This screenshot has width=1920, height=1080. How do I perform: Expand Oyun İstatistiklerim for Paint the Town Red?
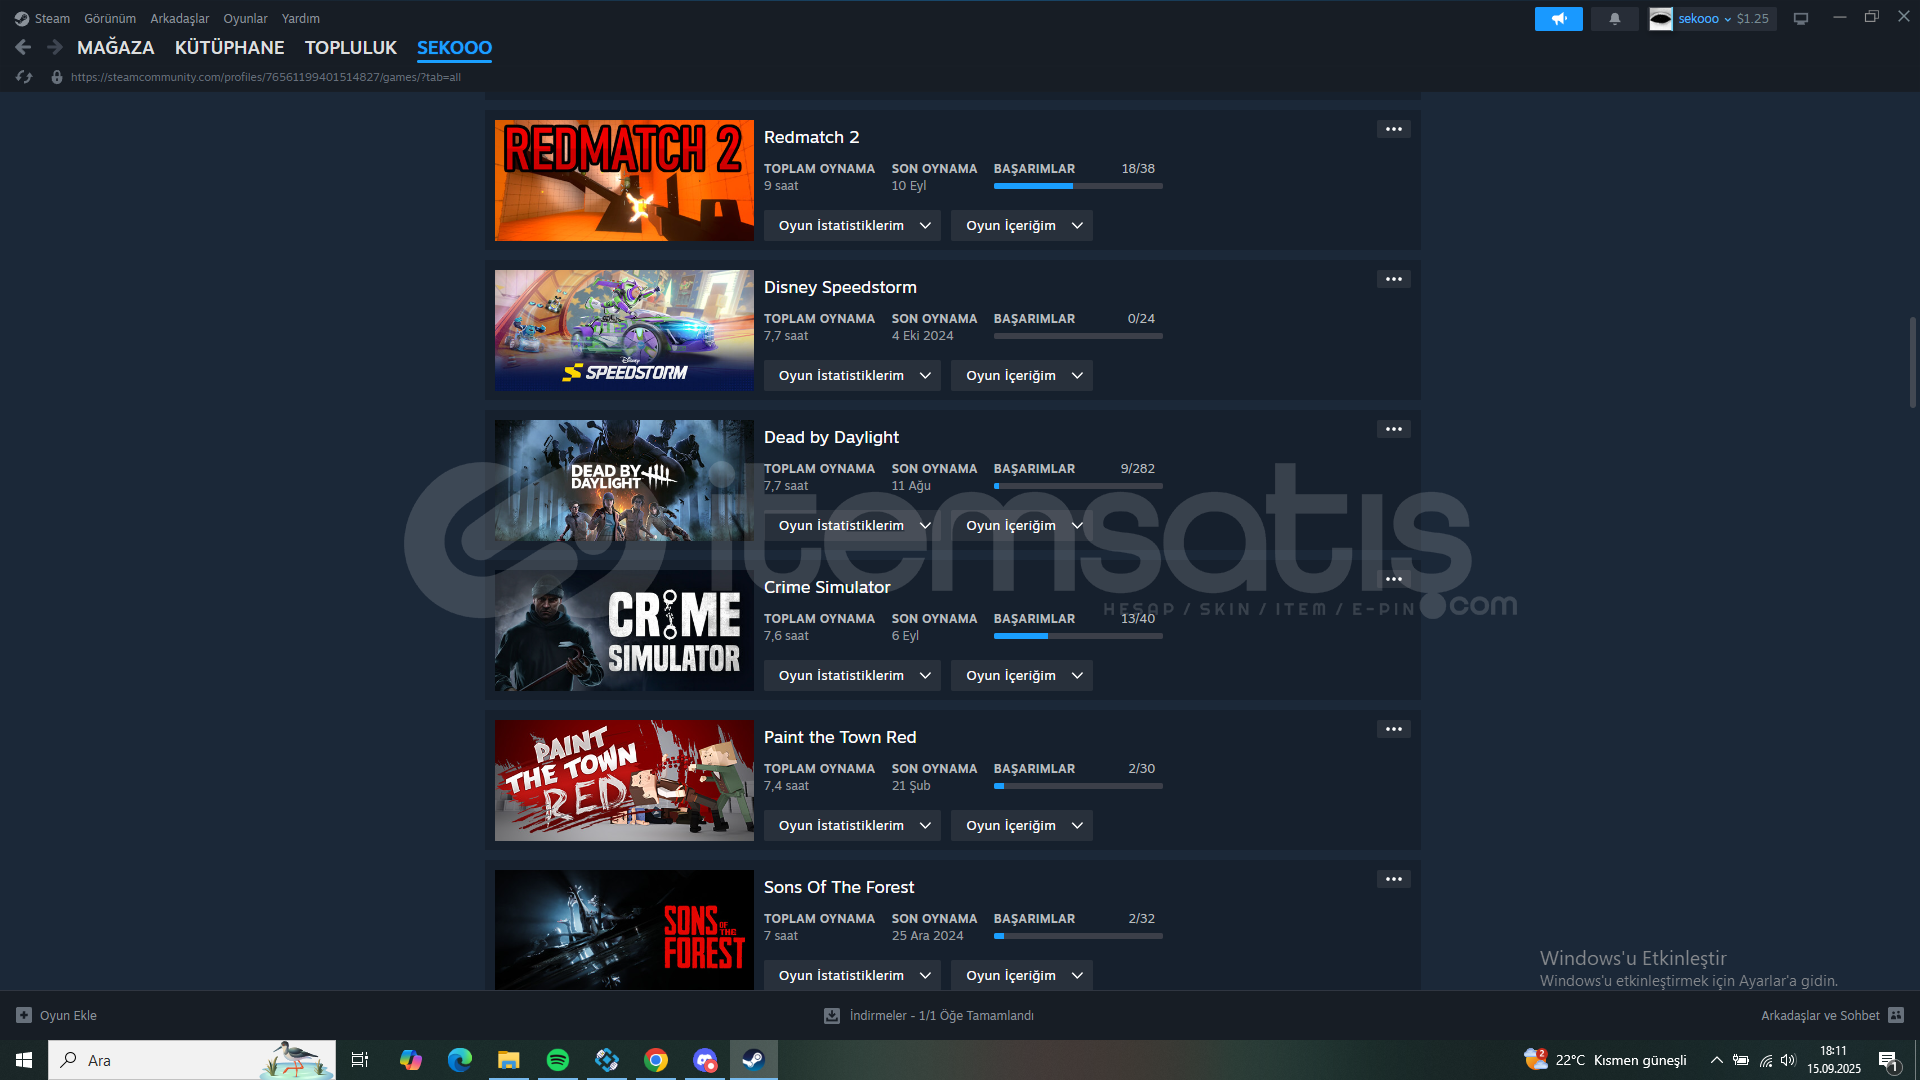[x=853, y=826]
